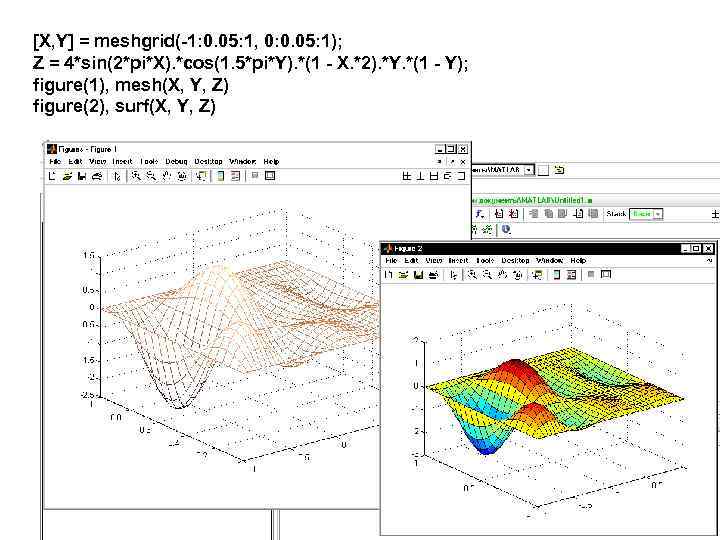Click tile layout icon in Figures window
Viewport: 720px width, 540px height.
pos(407,176)
